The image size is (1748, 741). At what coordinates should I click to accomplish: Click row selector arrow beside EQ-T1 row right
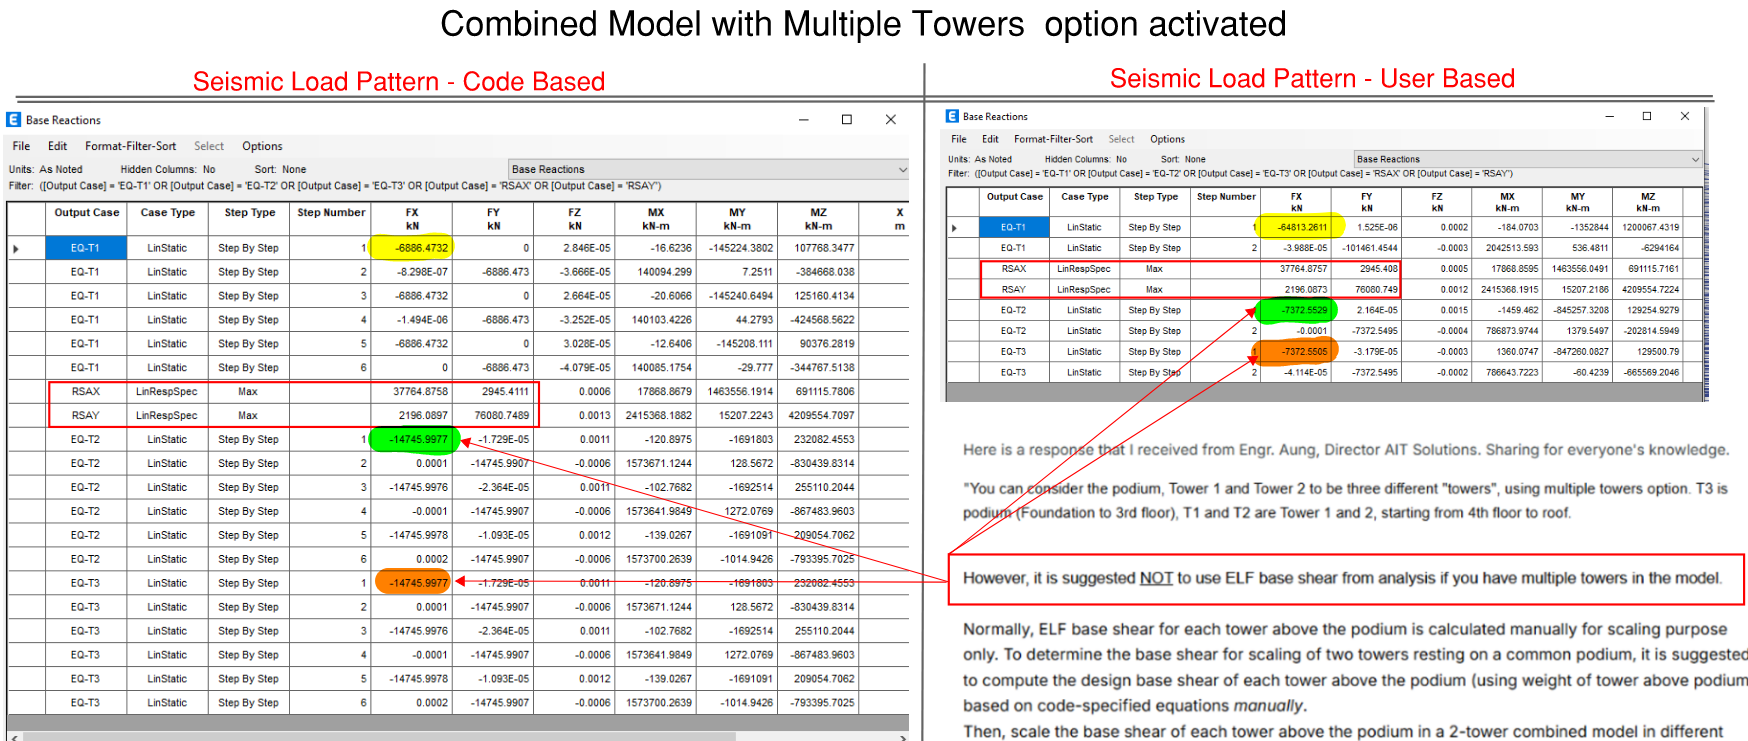pyautogui.click(x=955, y=228)
